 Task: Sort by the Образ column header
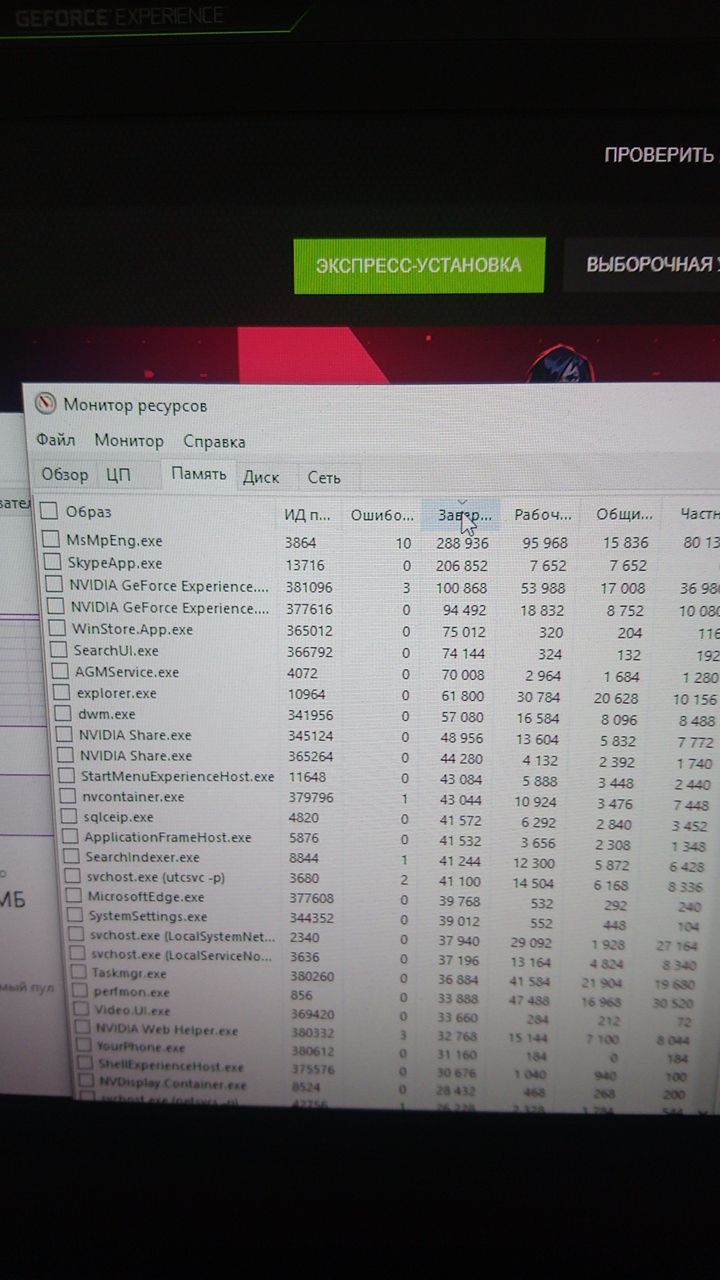point(89,511)
